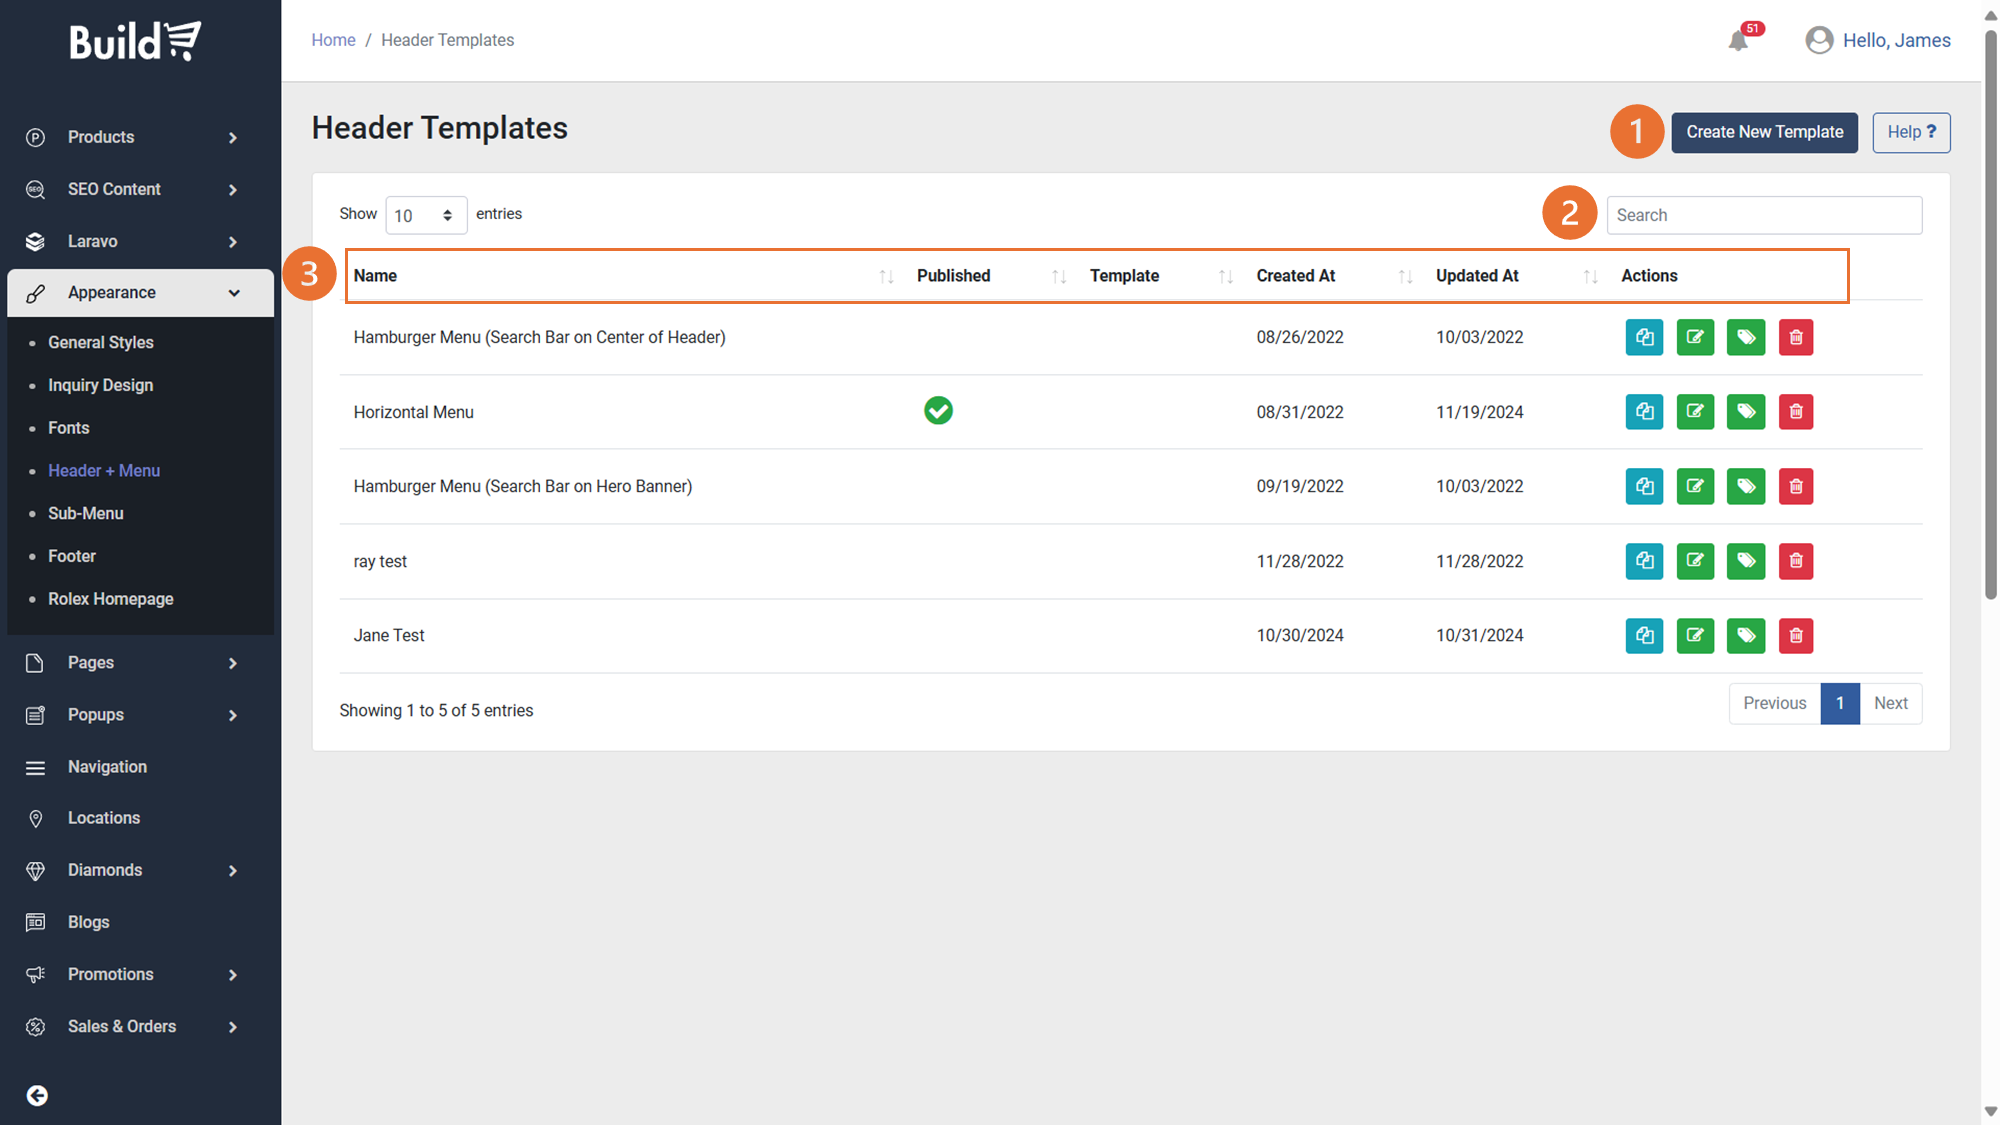
Task: Open the Sub-Menu sidebar item
Action: pyautogui.click(x=86, y=513)
